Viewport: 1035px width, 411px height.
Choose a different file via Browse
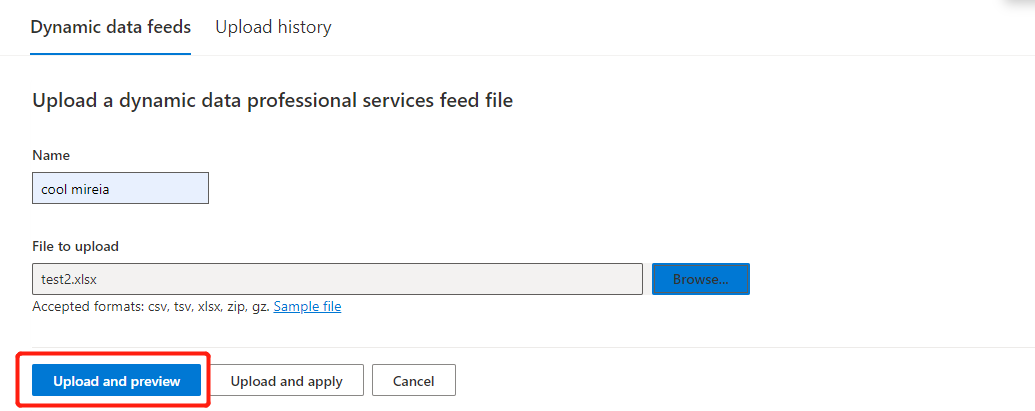pyautogui.click(x=701, y=279)
